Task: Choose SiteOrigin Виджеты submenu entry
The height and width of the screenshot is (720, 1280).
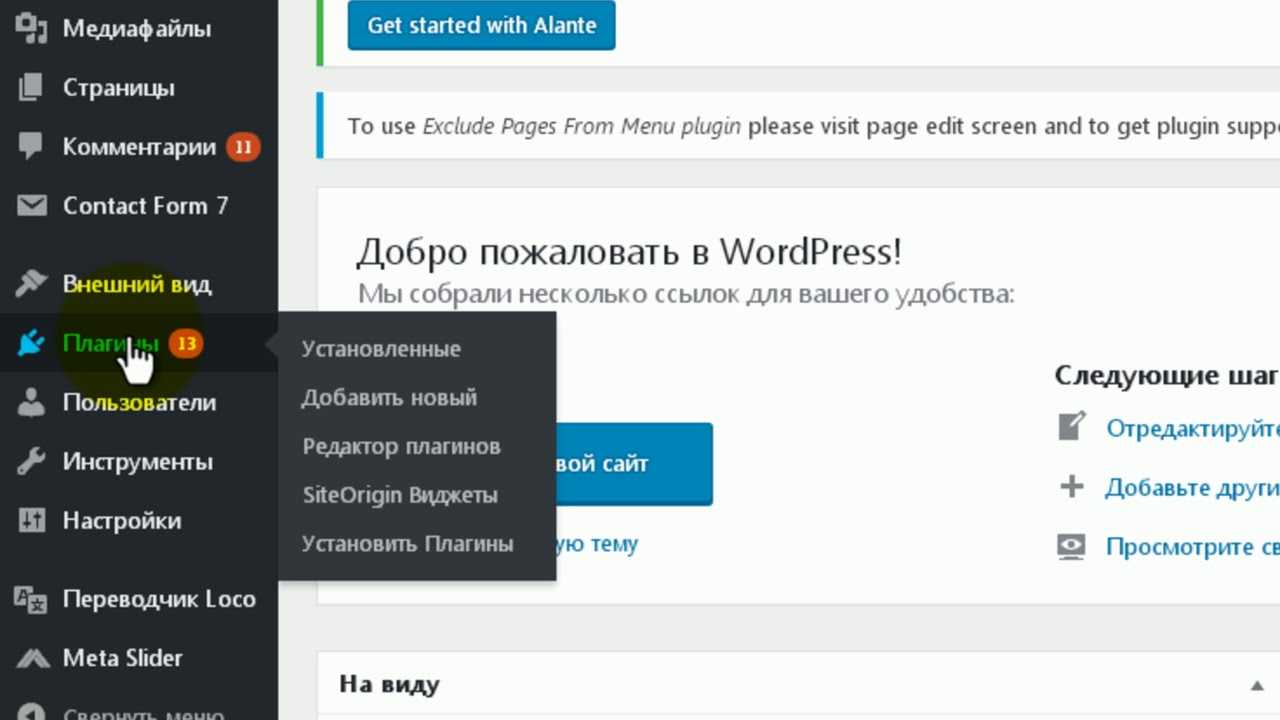Action: coord(399,496)
